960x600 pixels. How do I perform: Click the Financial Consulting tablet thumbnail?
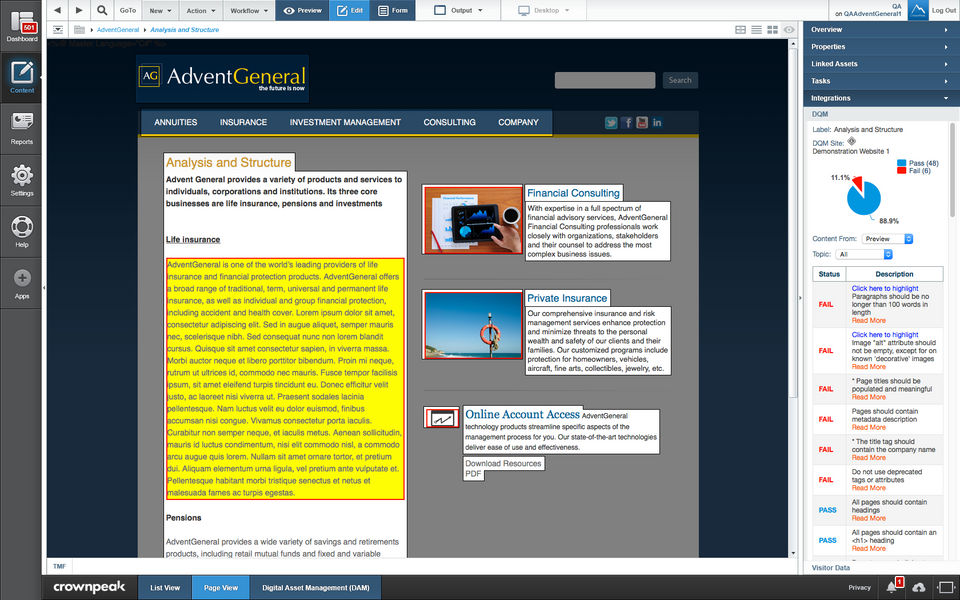[x=473, y=220]
